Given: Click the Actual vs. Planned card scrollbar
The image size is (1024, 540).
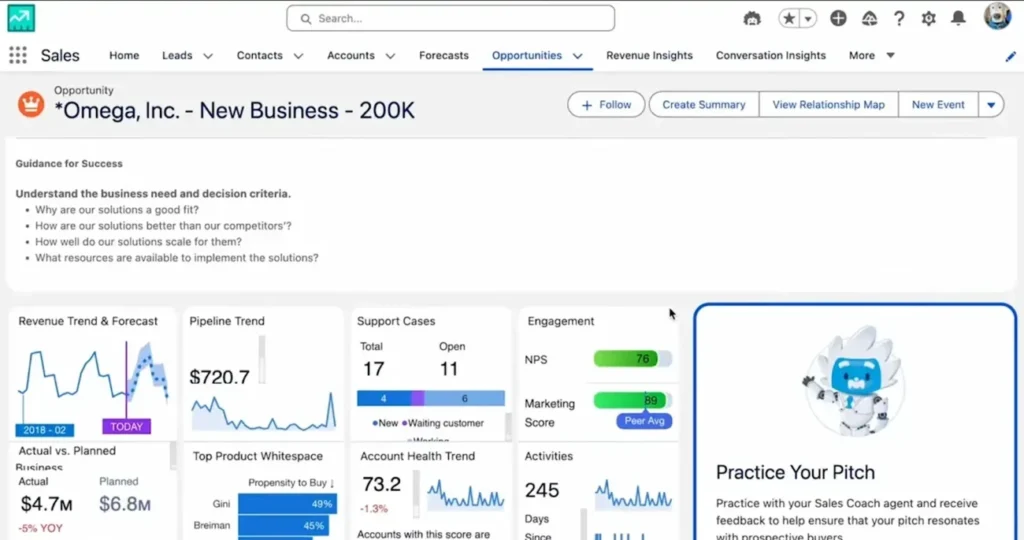Looking at the screenshot, I should point(173,455).
